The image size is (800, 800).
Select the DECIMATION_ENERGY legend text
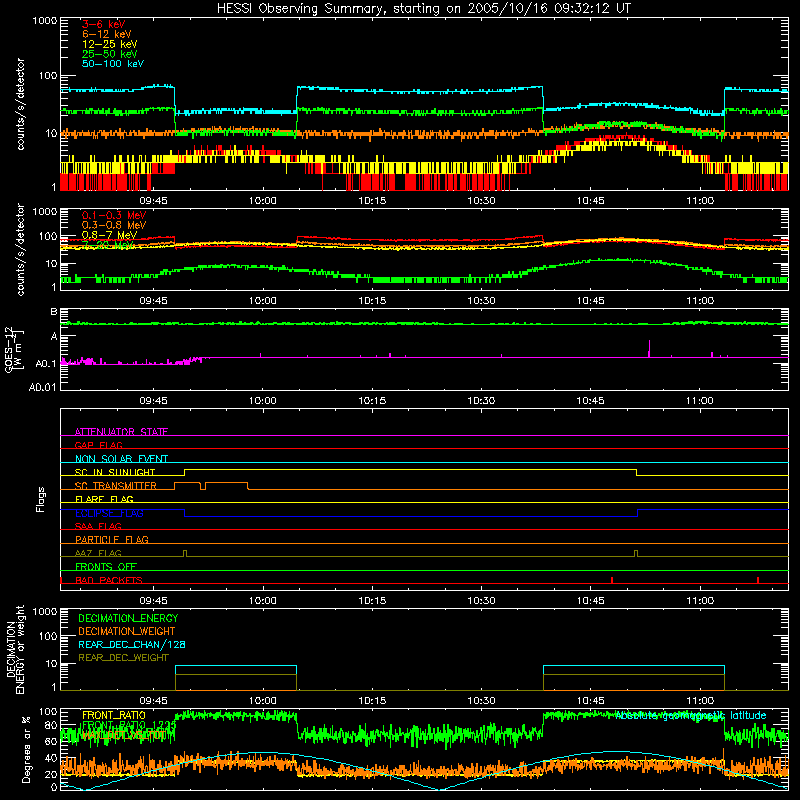click(128, 618)
